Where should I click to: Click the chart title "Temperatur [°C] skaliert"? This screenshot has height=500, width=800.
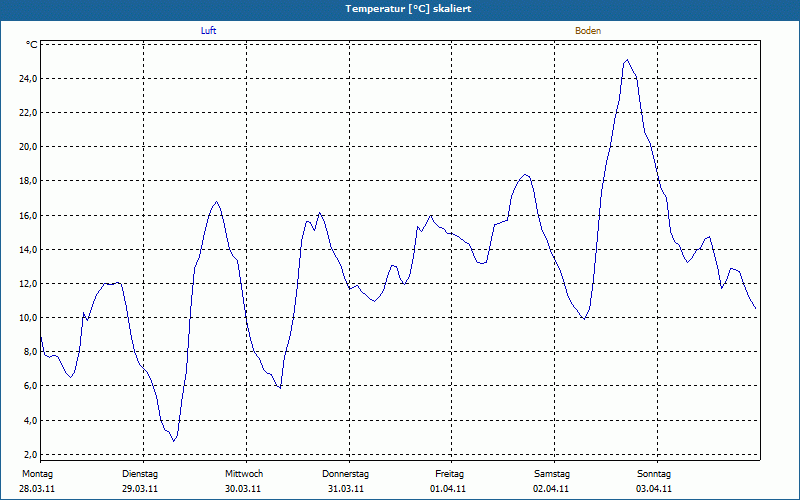[x=408, y=9]
